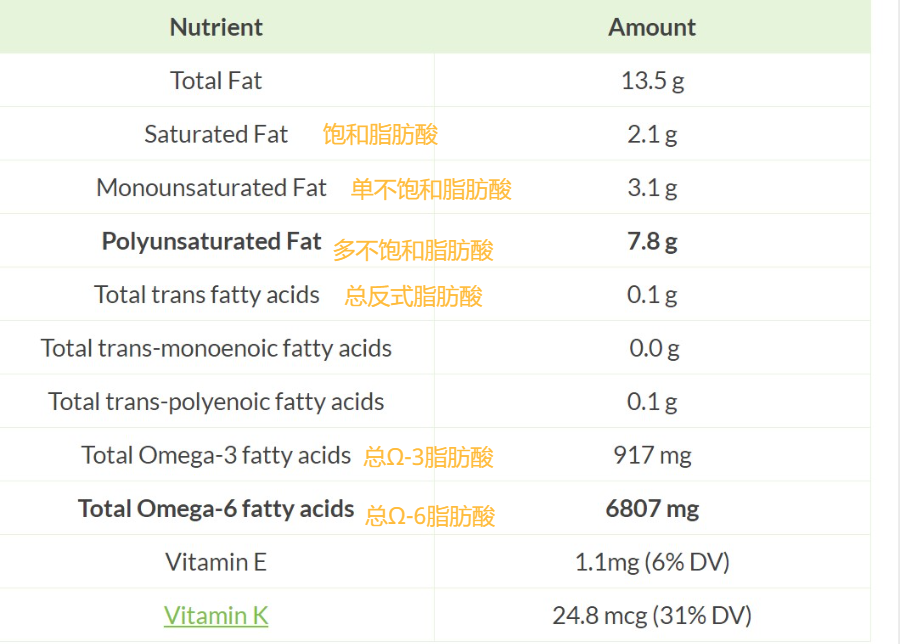Image resolution: width=900 pixels, height=644 pixels.
Task: Click bold Total Omega-6 fatty acids label
Action: click(x=216, y=509)
